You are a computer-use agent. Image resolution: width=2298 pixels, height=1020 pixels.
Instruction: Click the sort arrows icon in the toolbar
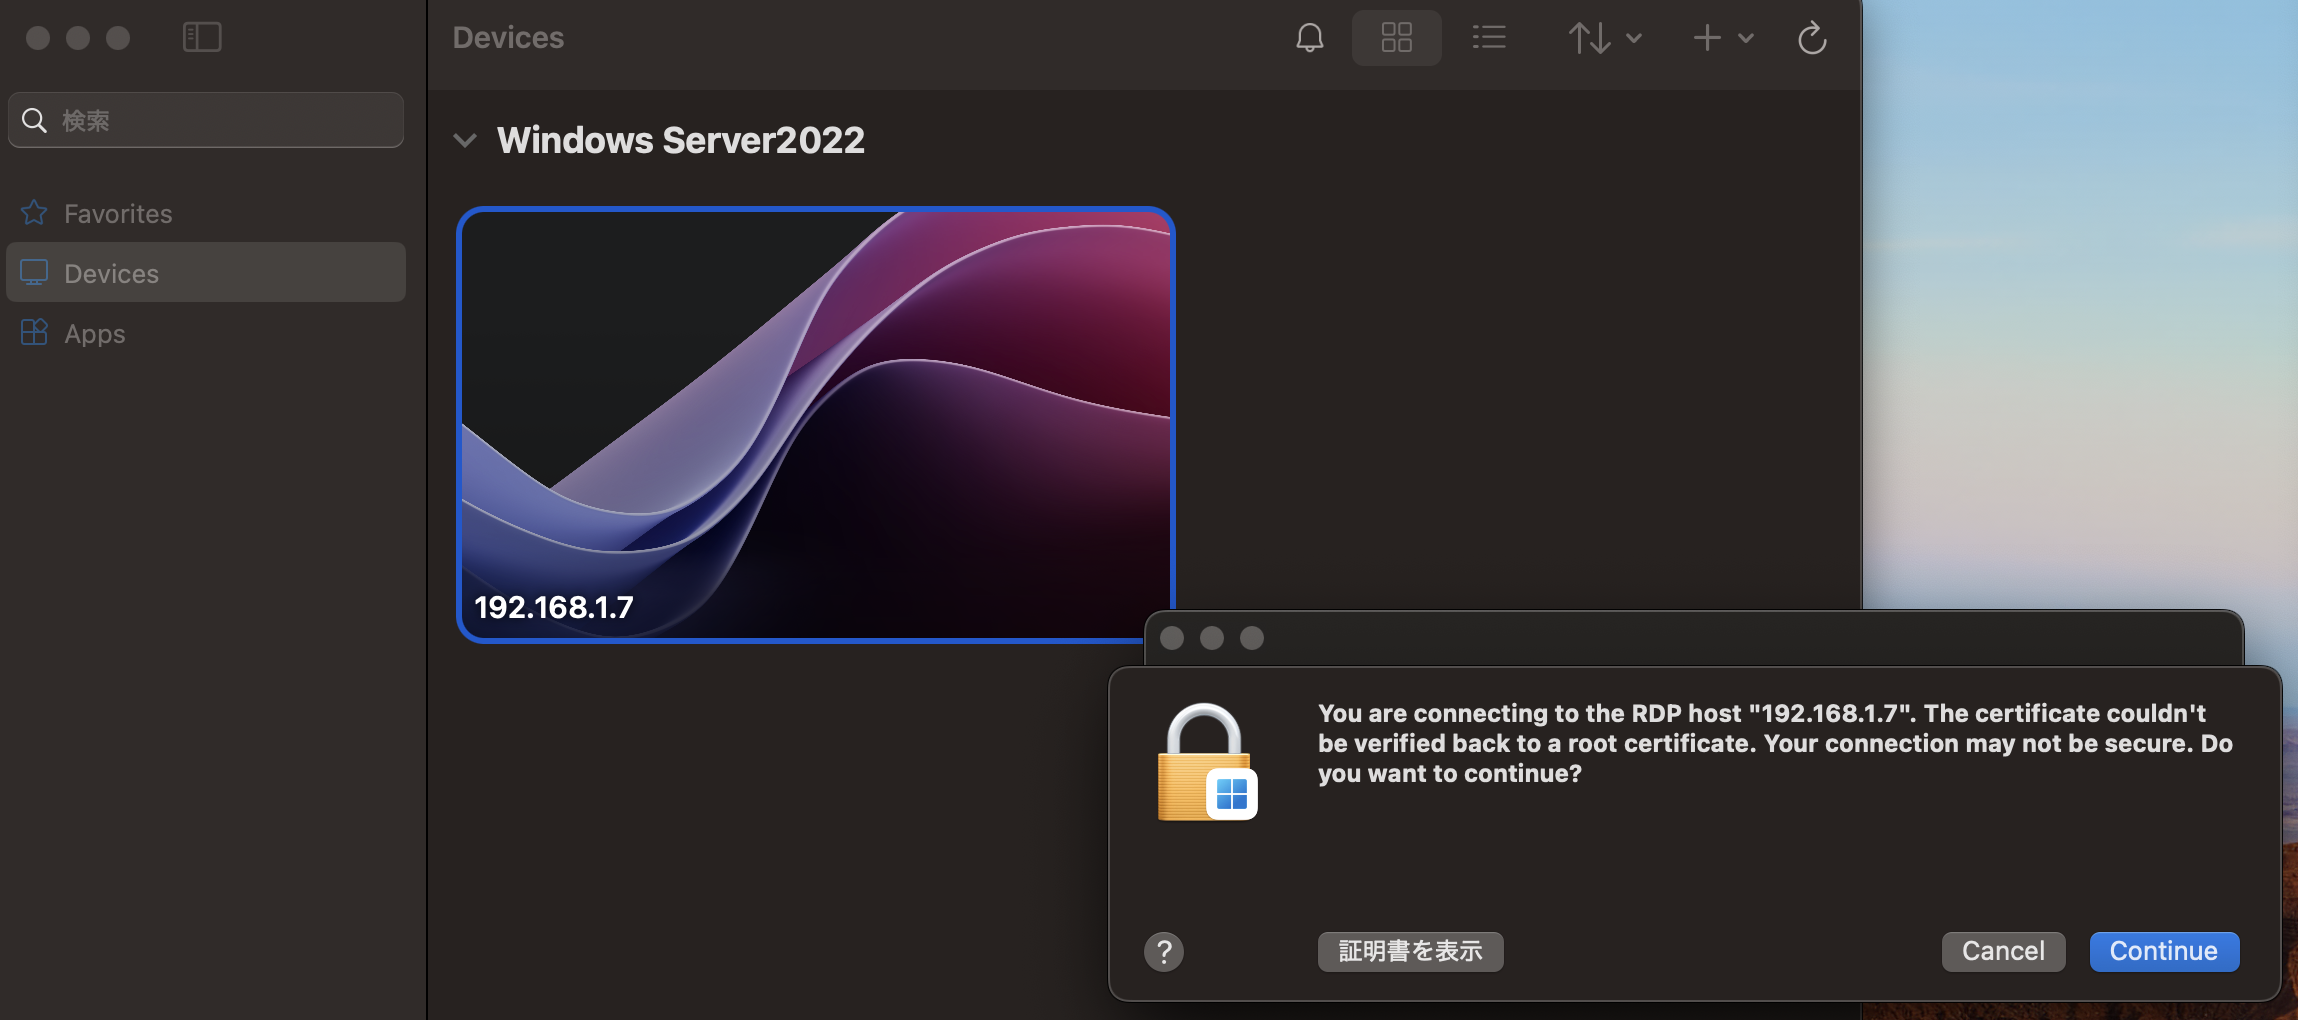coord(1589,37)
